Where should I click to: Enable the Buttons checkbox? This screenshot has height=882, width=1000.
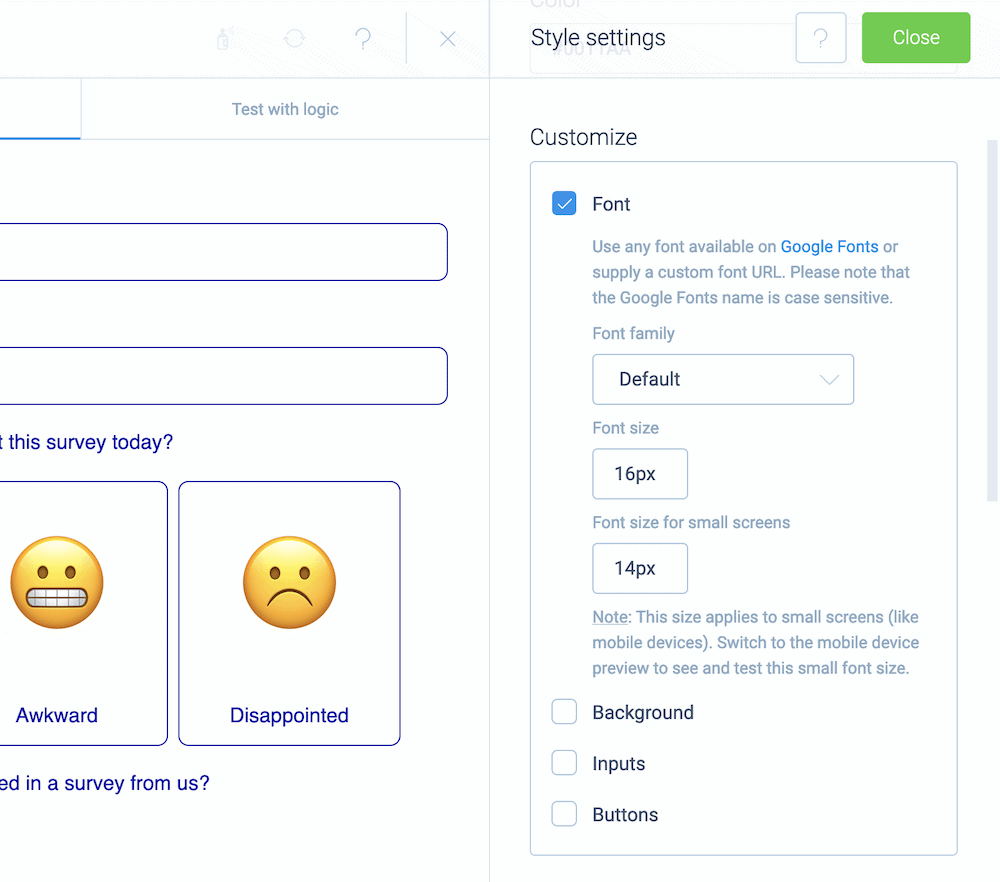coord(564,814)
